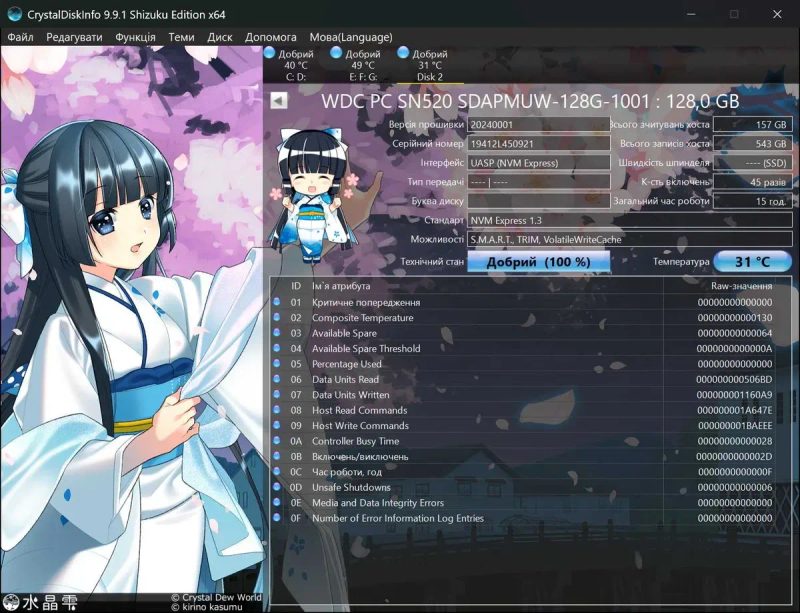Click the health orb above Disk 2
Screen dimensions: 800x613
(403, 53)
